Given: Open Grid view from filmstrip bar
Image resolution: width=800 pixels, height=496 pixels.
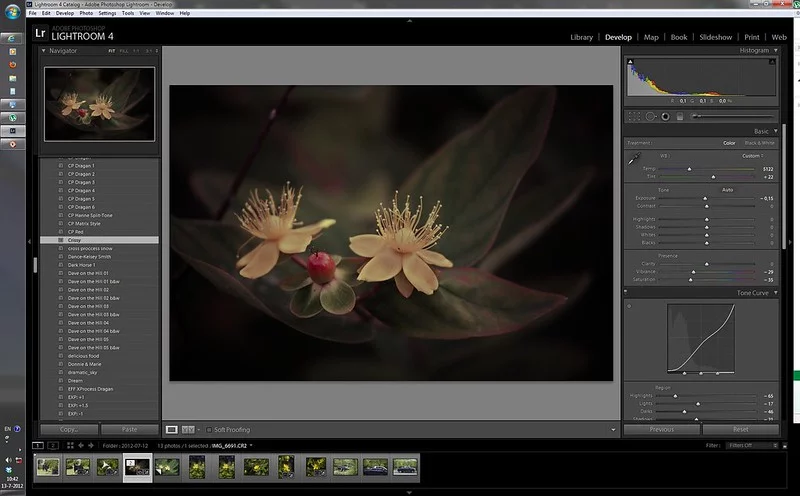Looking at the screenshot, I should 68,445.
